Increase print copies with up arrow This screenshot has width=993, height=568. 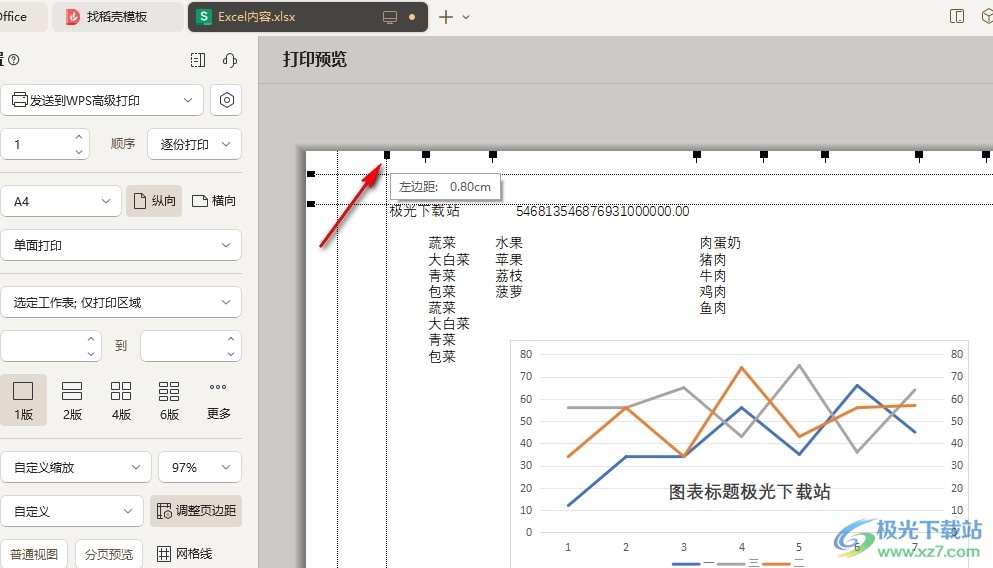[79, 137]
